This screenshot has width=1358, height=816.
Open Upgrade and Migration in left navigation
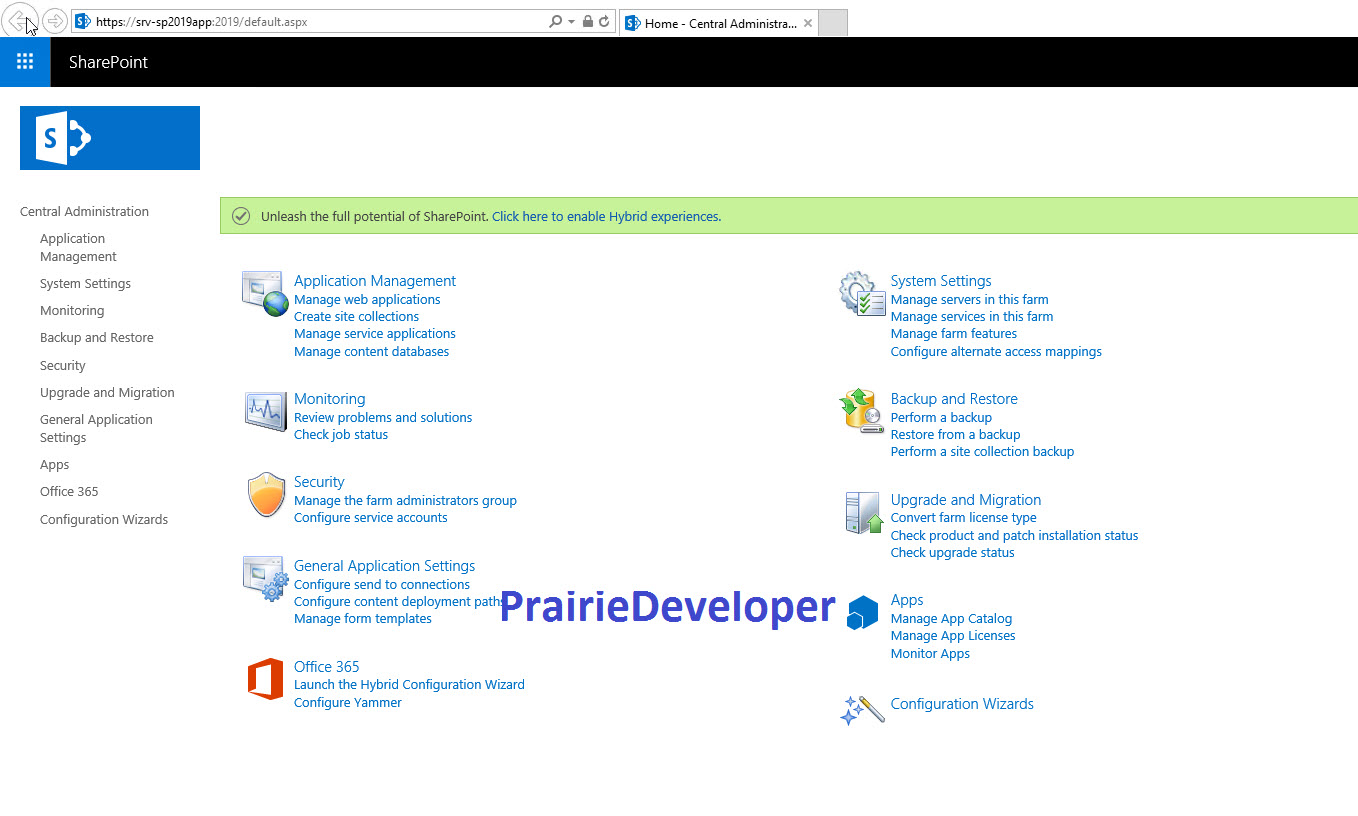107,393
